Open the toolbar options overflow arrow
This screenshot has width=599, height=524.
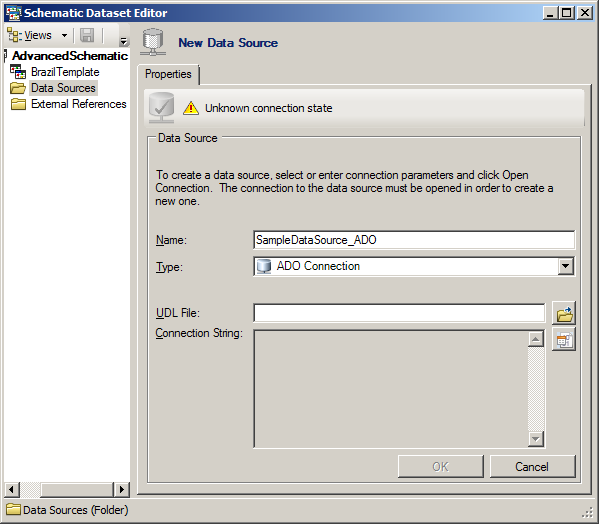(x=123, y=40)
